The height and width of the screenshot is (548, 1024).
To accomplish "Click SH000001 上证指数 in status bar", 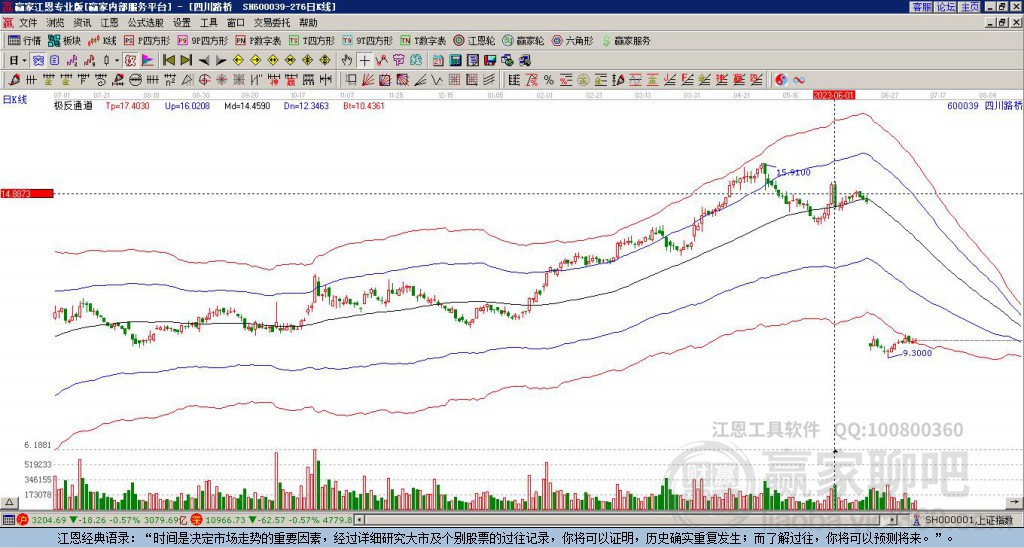I will [x=969, y=520].
